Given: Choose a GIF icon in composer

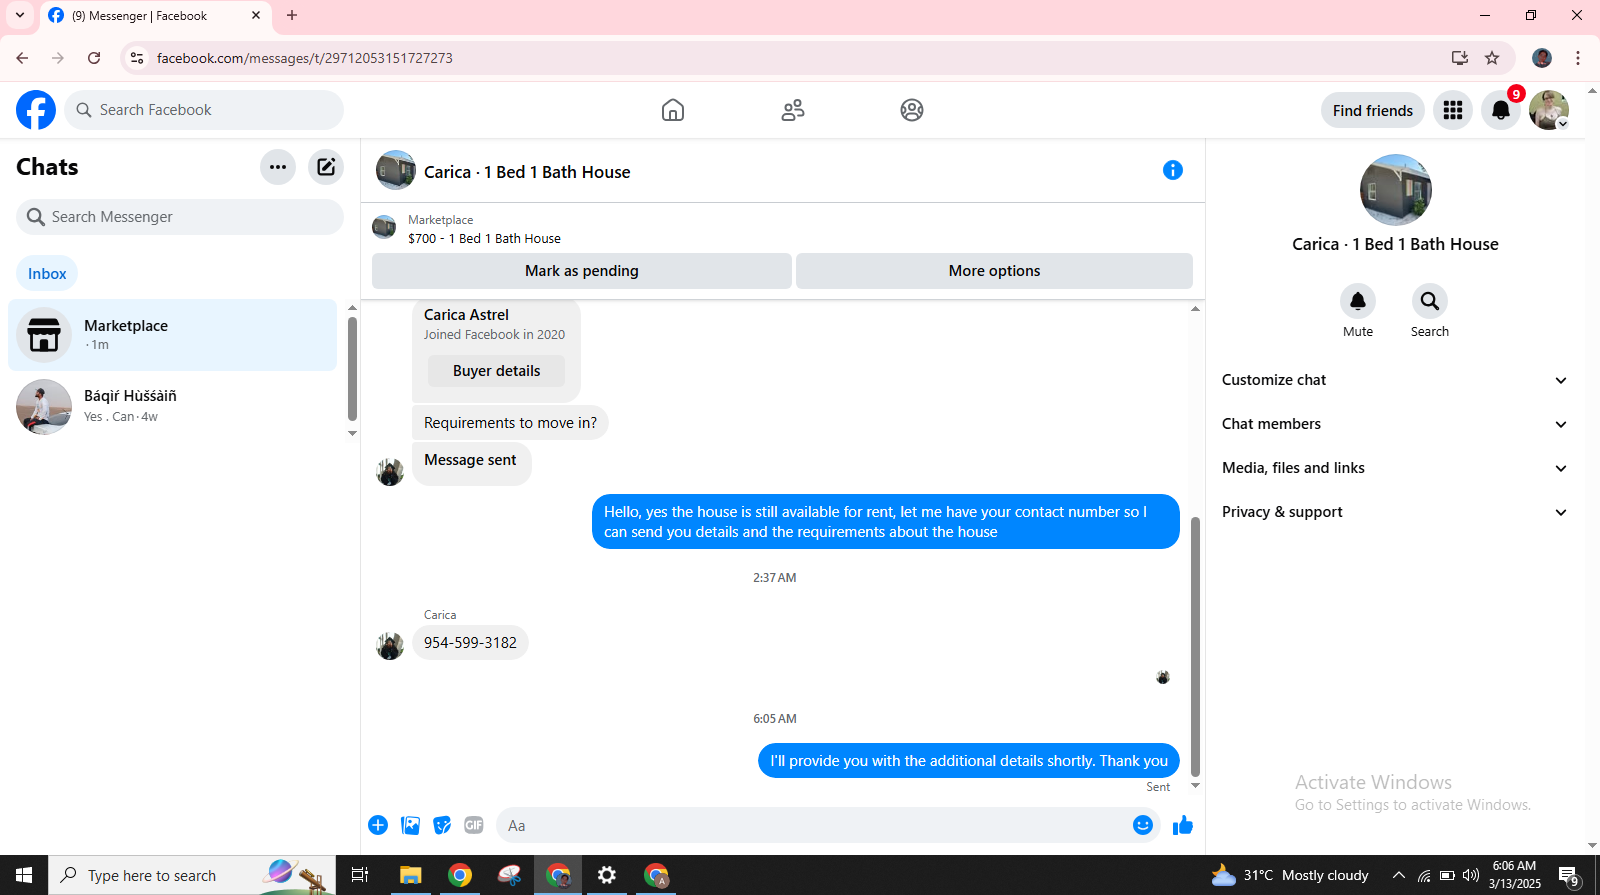Looking at the screenshot, I should click(474, 825).
